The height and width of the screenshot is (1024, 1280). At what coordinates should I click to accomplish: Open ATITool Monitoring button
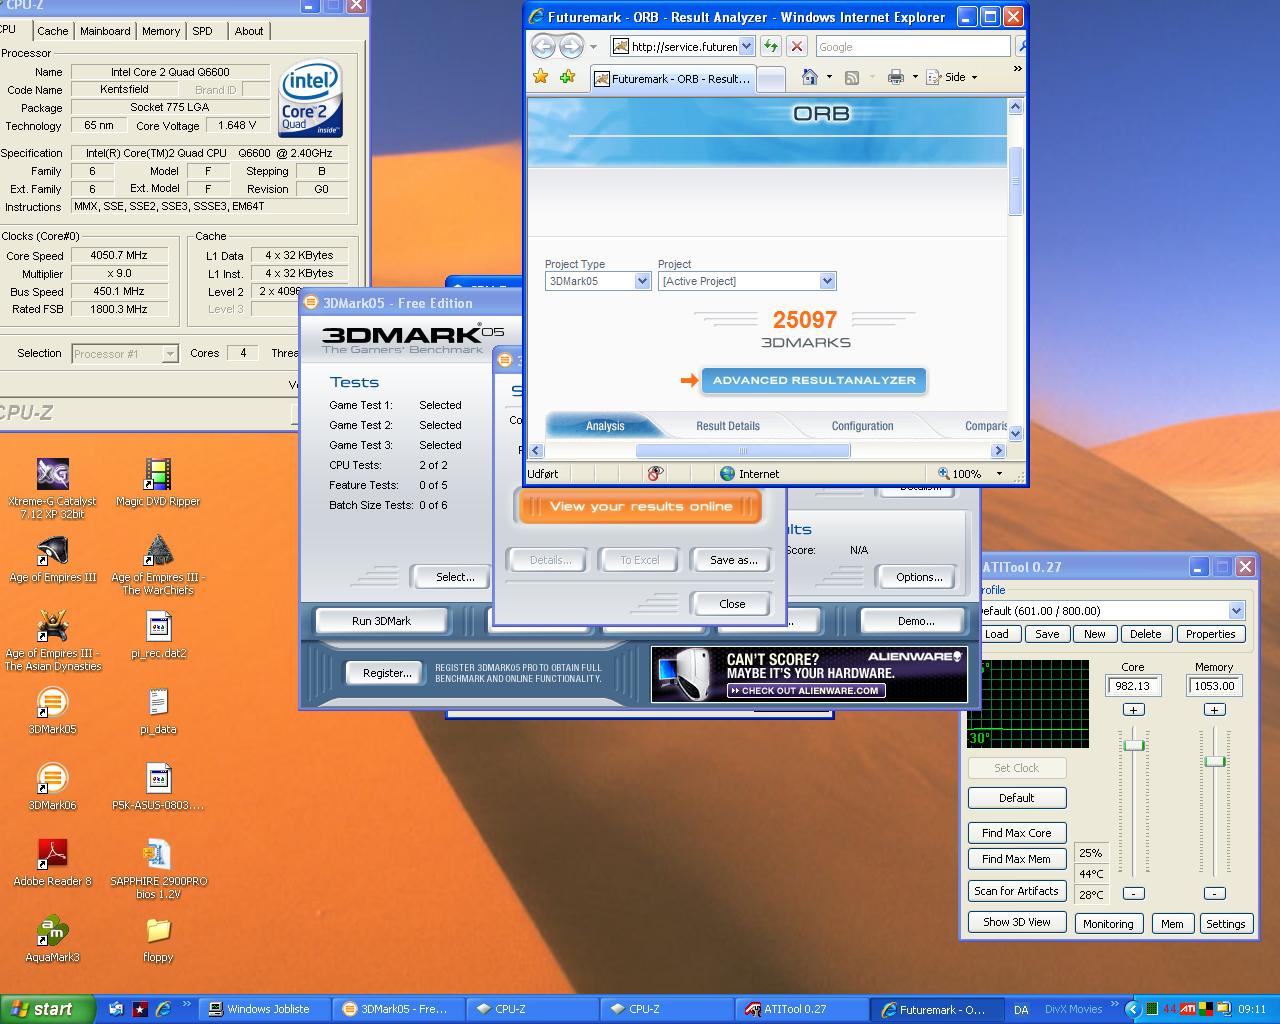[1108, 924]
